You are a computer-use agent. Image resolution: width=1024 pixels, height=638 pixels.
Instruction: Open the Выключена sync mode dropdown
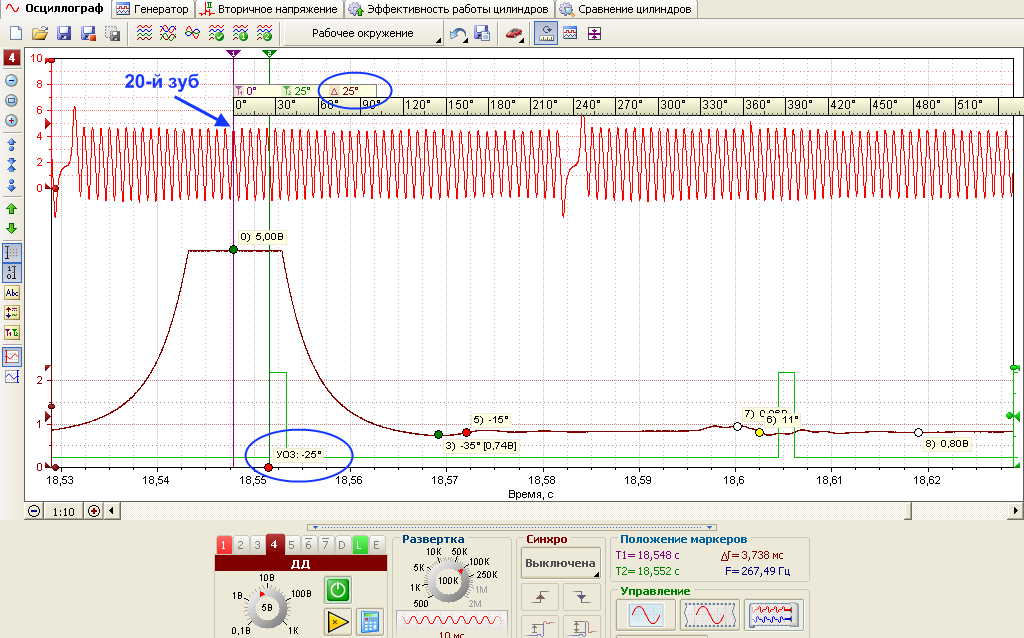560,563
